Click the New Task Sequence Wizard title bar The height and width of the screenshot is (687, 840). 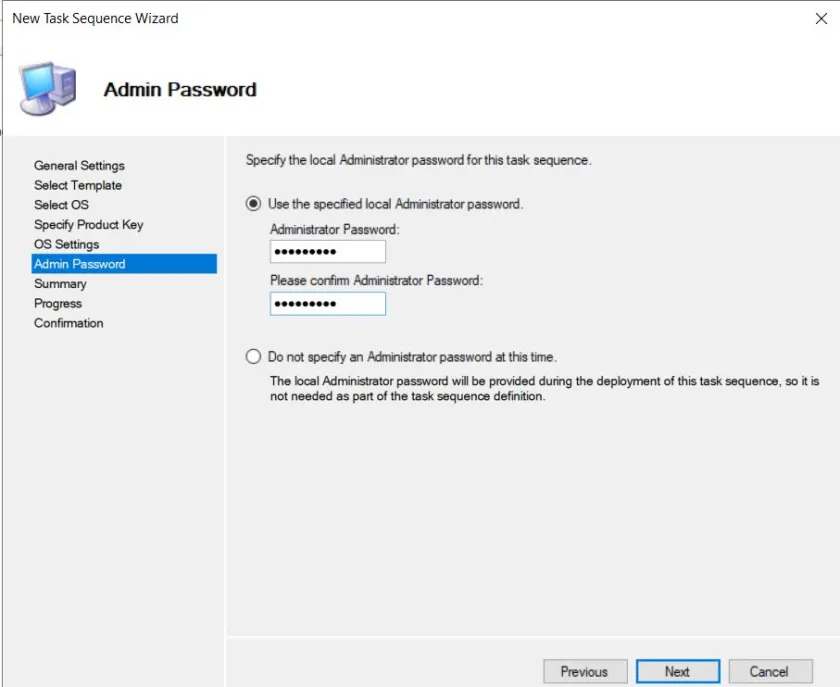tap(300, 18)
